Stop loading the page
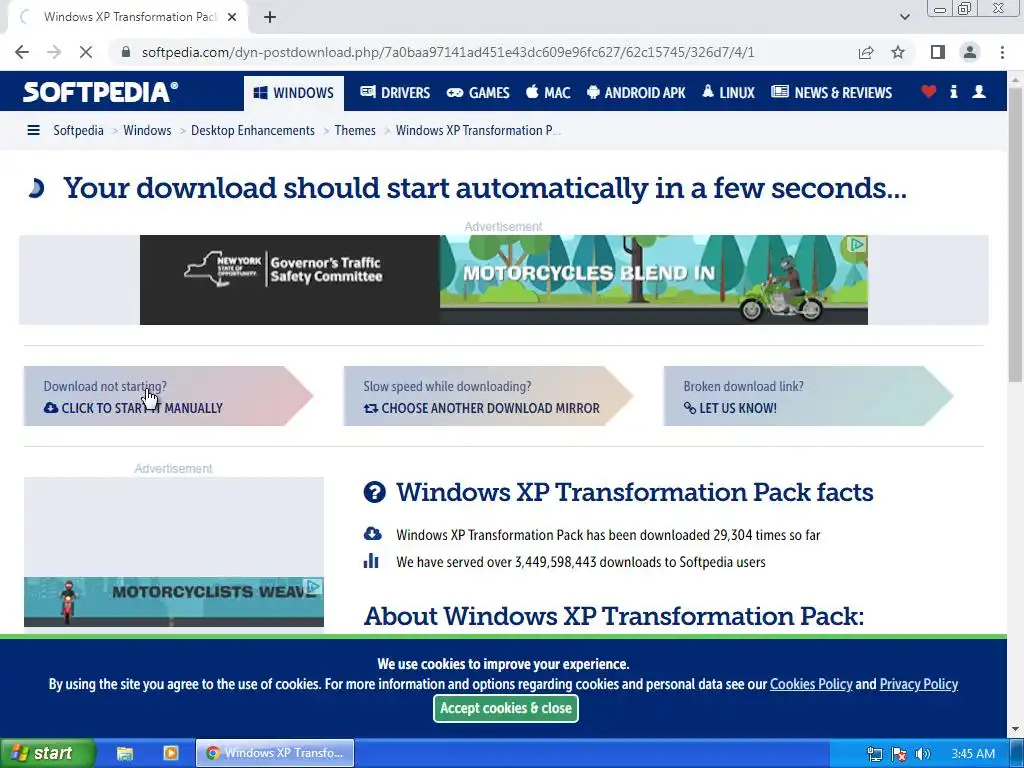1024x768 pixels. pyautogui.click(x=86, y=52)
